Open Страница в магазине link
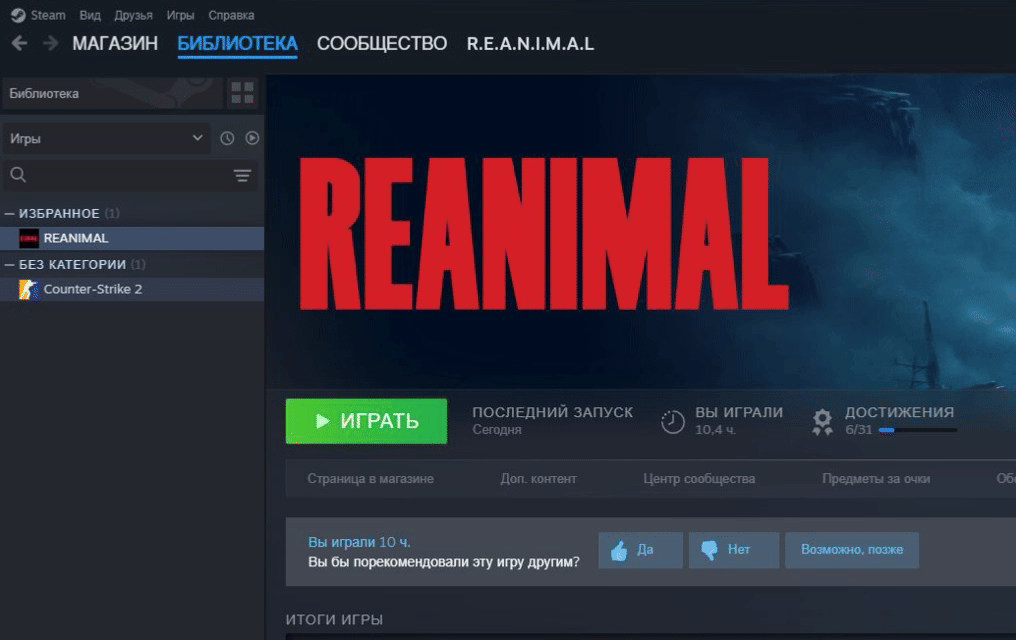The width and height of the screenshot is (1016, 640). pos(371,479)
